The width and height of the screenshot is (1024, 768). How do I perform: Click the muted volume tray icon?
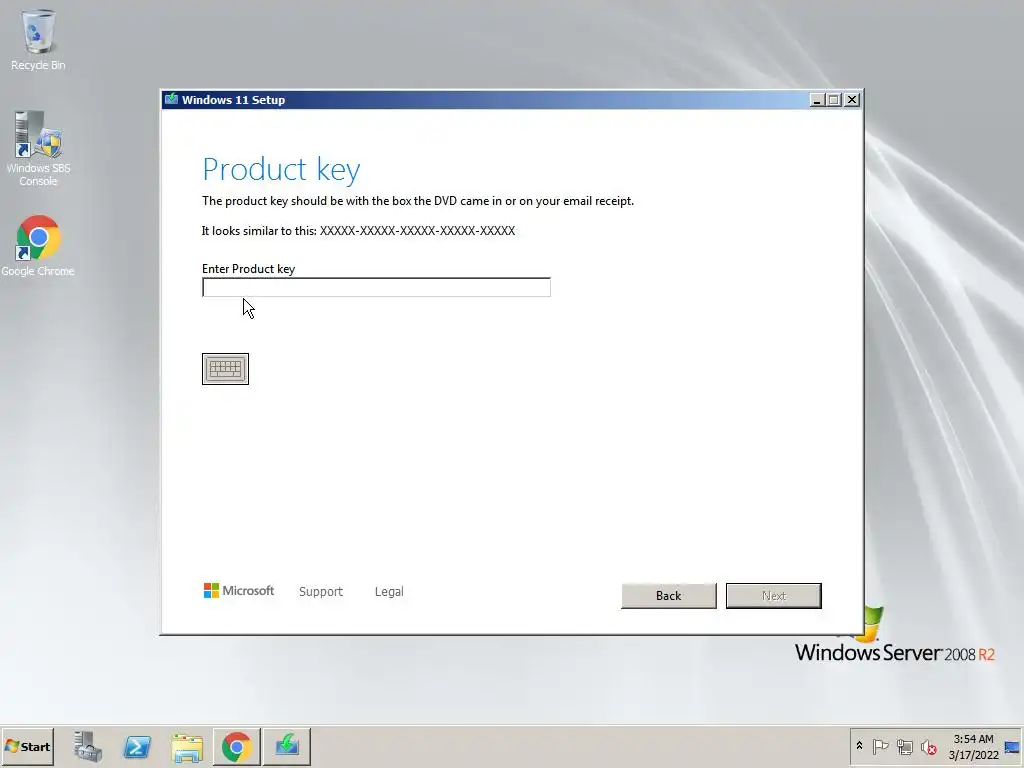[929, 746]
